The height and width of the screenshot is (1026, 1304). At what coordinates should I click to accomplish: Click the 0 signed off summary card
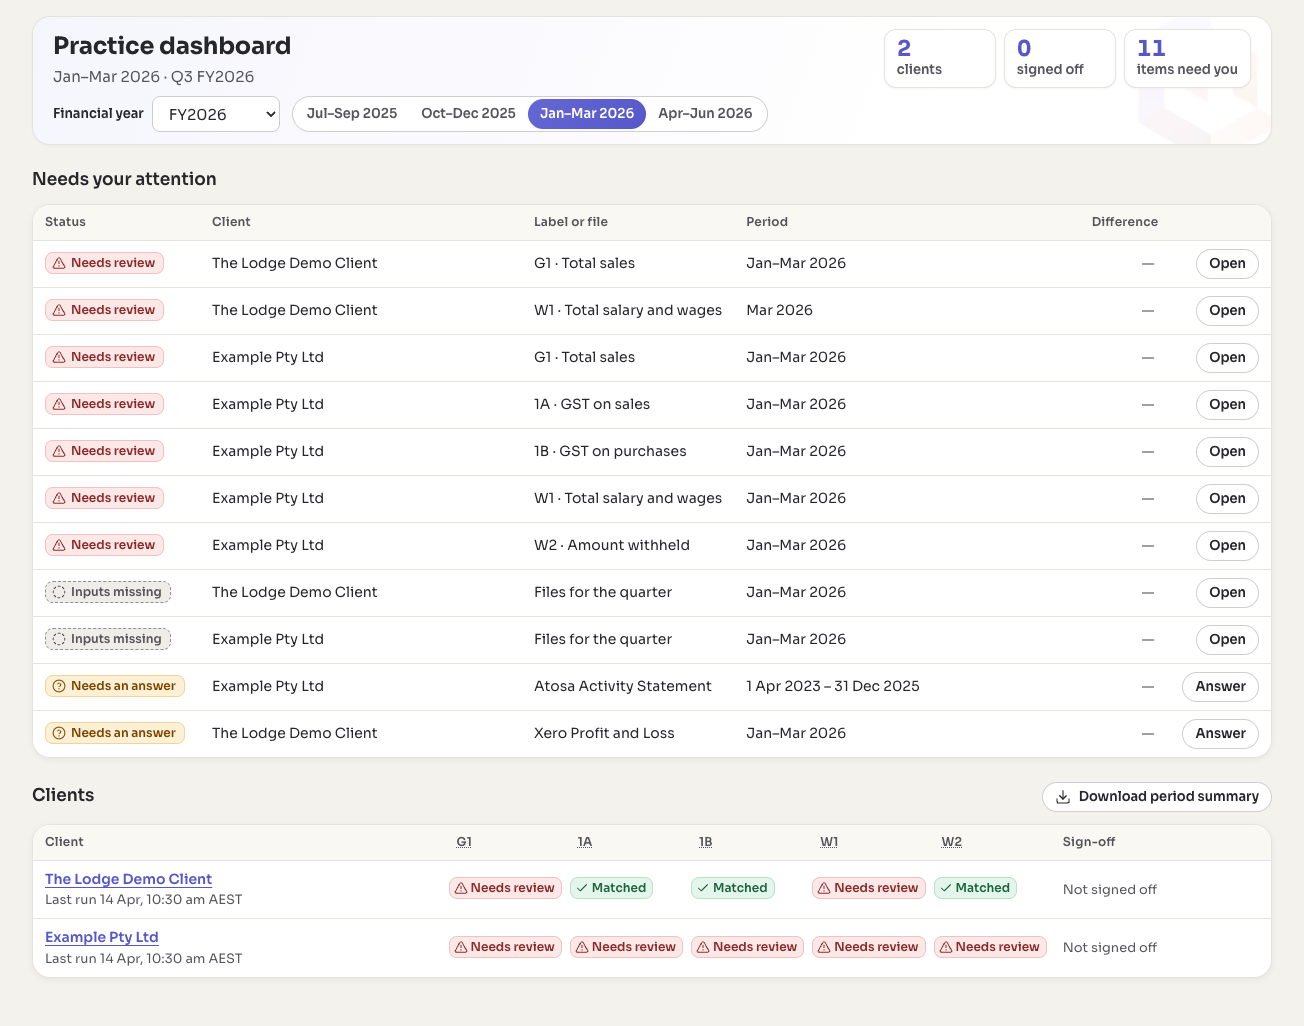1060,58
